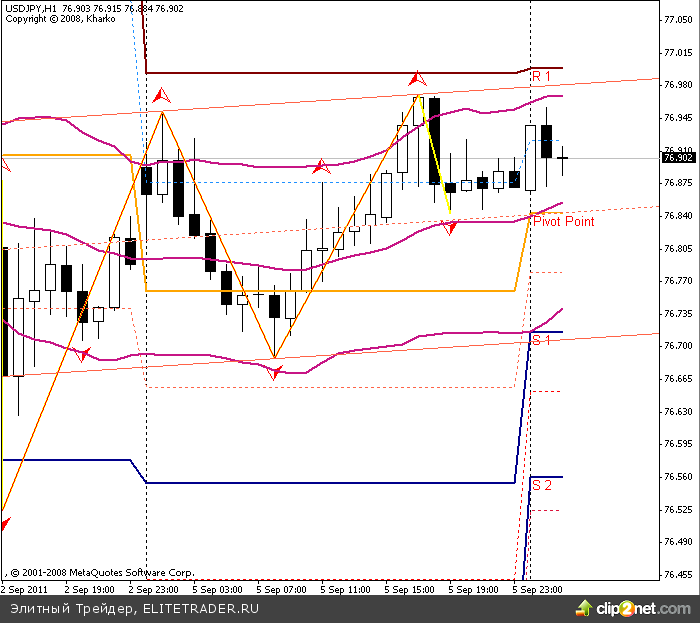This screenshot has height=623, width=700.
Task: Click the red arrow in the bottom-left chart corner
Action: [5, 523]
